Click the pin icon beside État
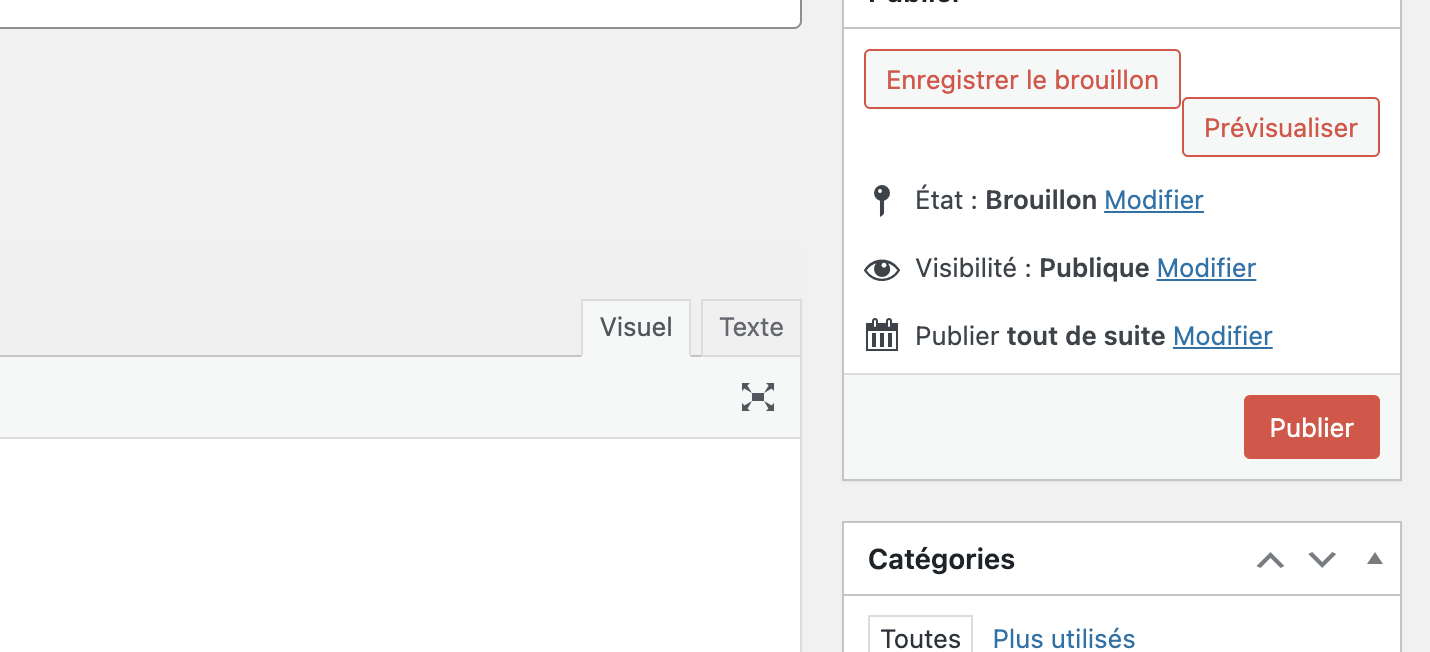The image size is (1430, 652). coord(881,200)
